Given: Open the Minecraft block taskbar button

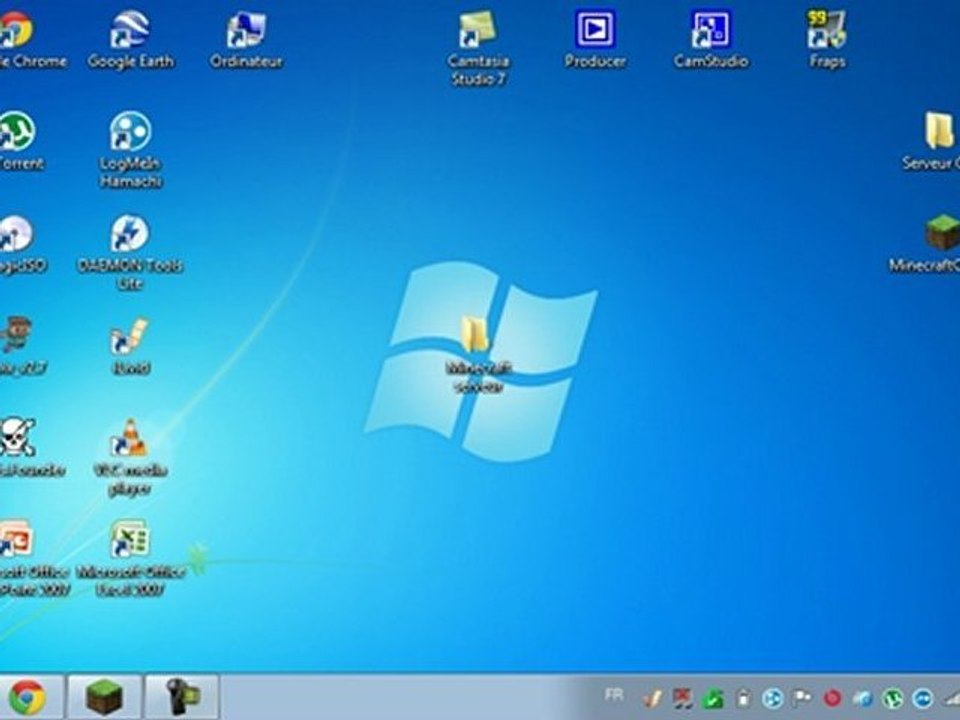Looking at the screenshot, I should point(104,697).
